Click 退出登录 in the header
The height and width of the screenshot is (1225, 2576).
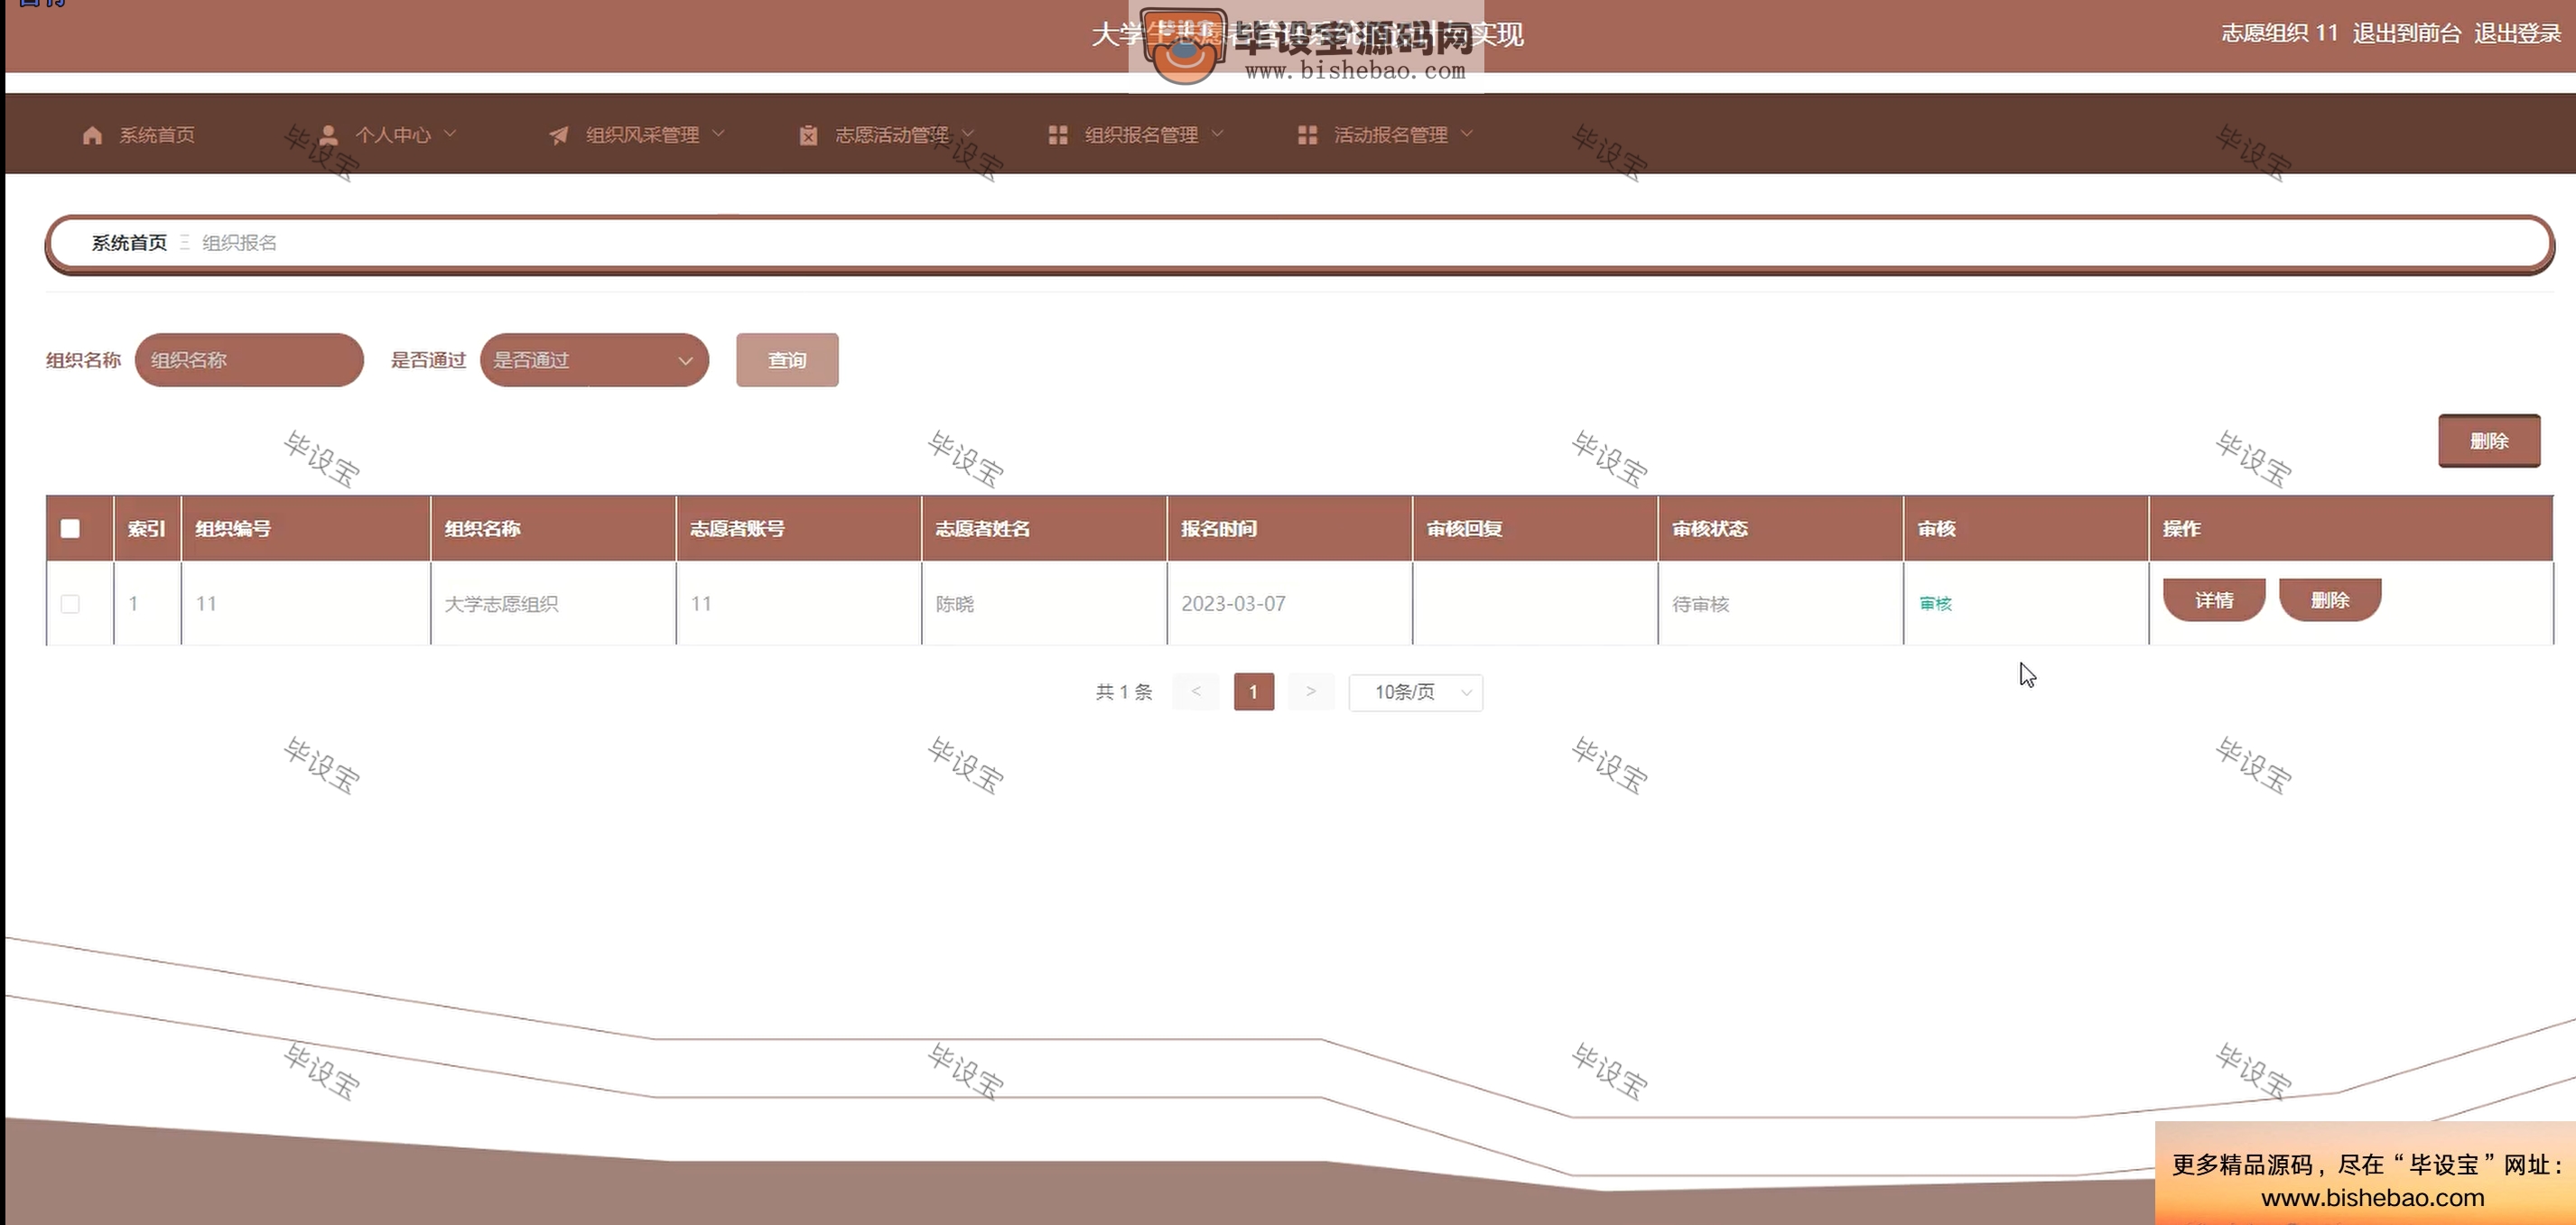tap(2517, 33)
